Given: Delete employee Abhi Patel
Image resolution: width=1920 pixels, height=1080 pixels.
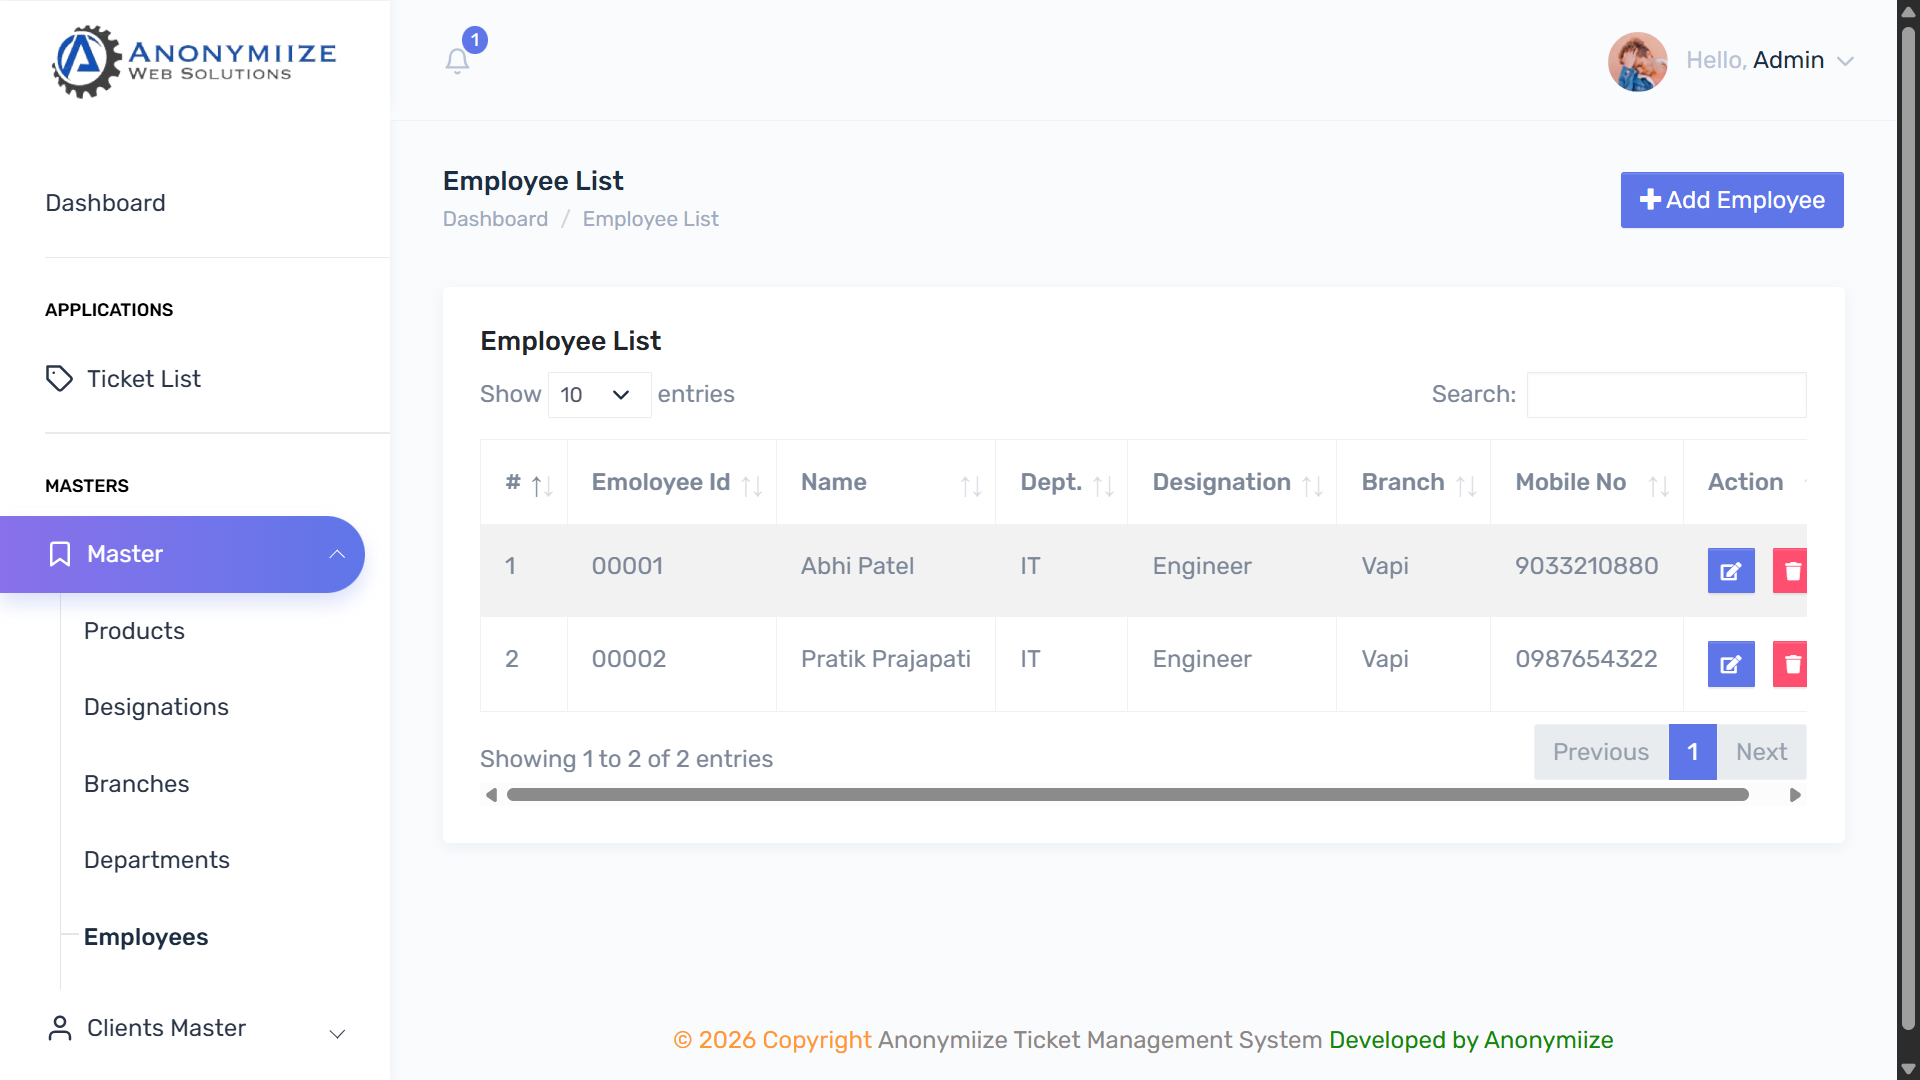Looking at the screenshot, I should click(x=1790, y=571).
